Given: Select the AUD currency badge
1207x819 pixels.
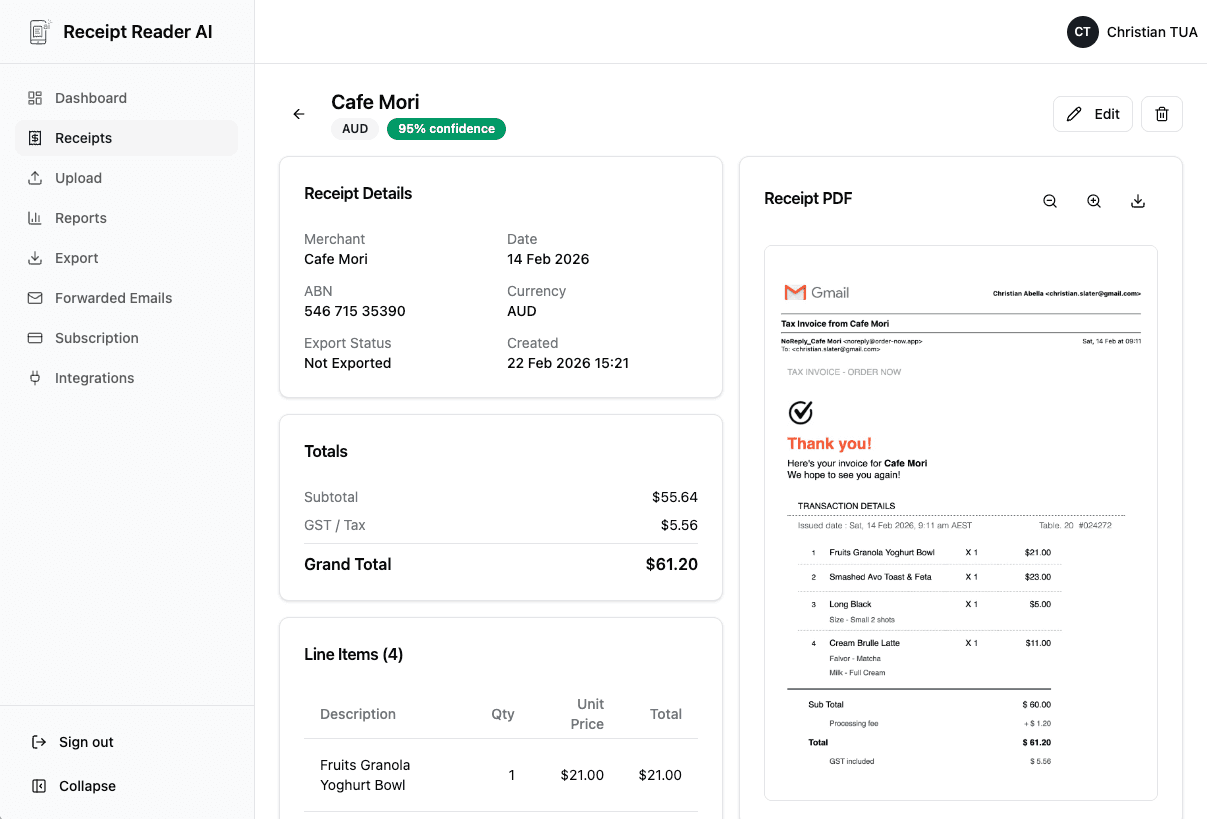Looking at the screenshot, I should coord(355,128).
